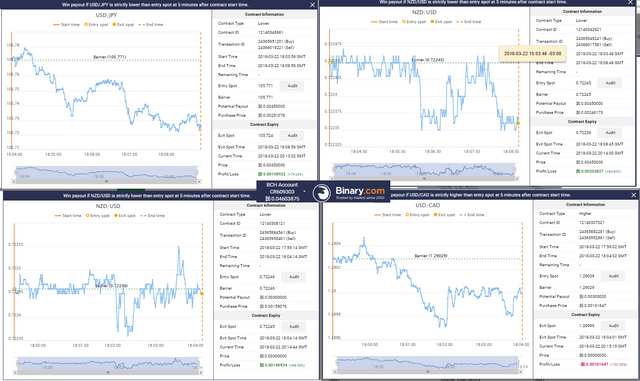Hide Start time series in NZD/USD 18:03:46 chart
This screenshot has height=381, width=640.
384,22
